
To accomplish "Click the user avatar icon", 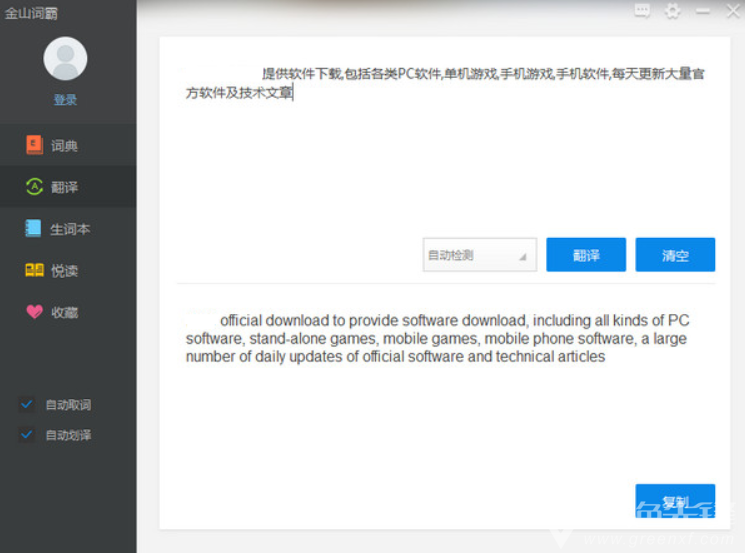I will 65,59.
